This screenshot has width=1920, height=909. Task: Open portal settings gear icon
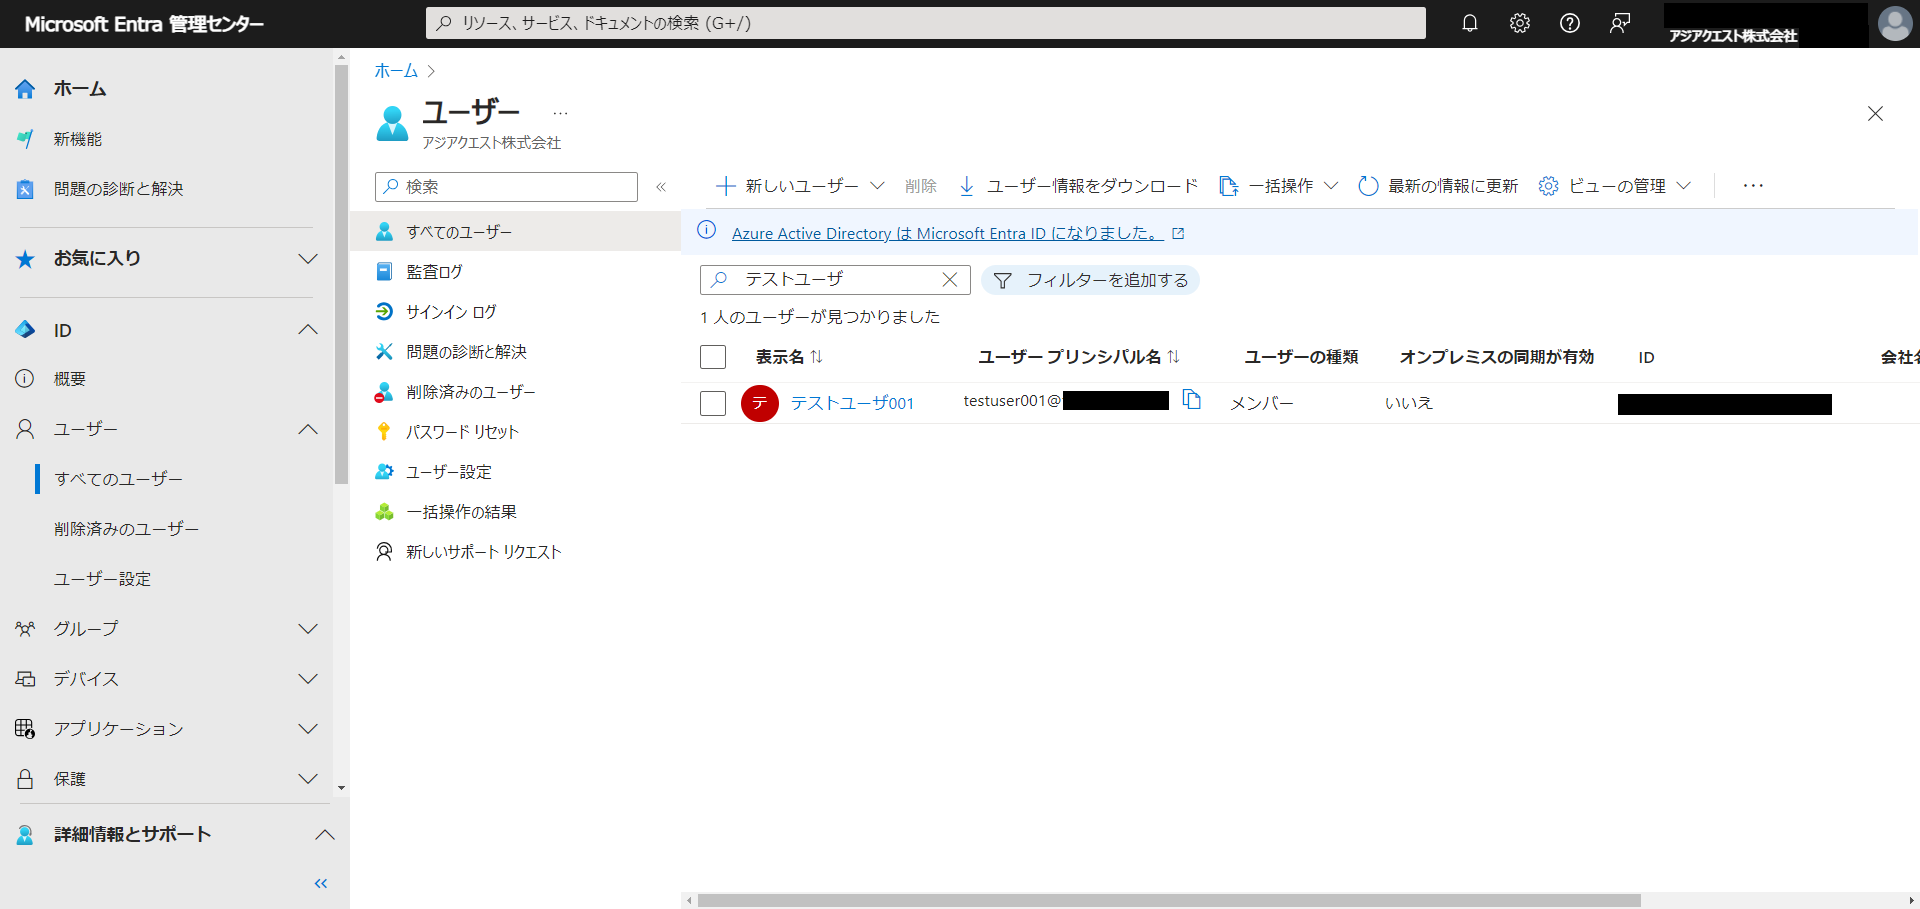coord(1519,23)
